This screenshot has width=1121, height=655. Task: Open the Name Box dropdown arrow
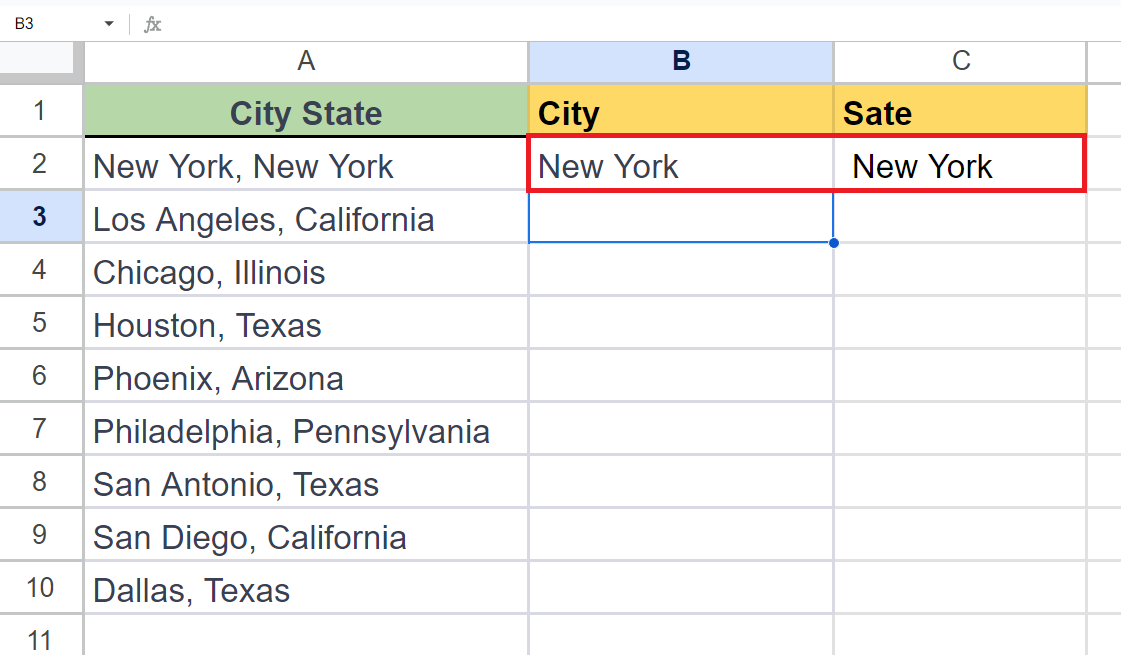(108, 22)
